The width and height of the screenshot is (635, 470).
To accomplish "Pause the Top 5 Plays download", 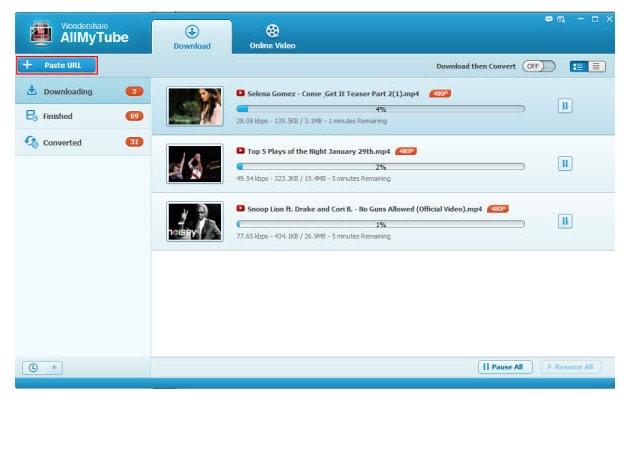I will [x=565, y=164].
